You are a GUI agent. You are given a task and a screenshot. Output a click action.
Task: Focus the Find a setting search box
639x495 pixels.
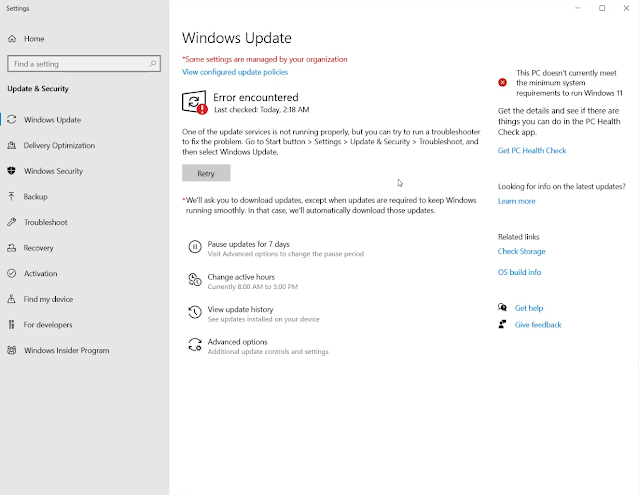coord(84,64)
